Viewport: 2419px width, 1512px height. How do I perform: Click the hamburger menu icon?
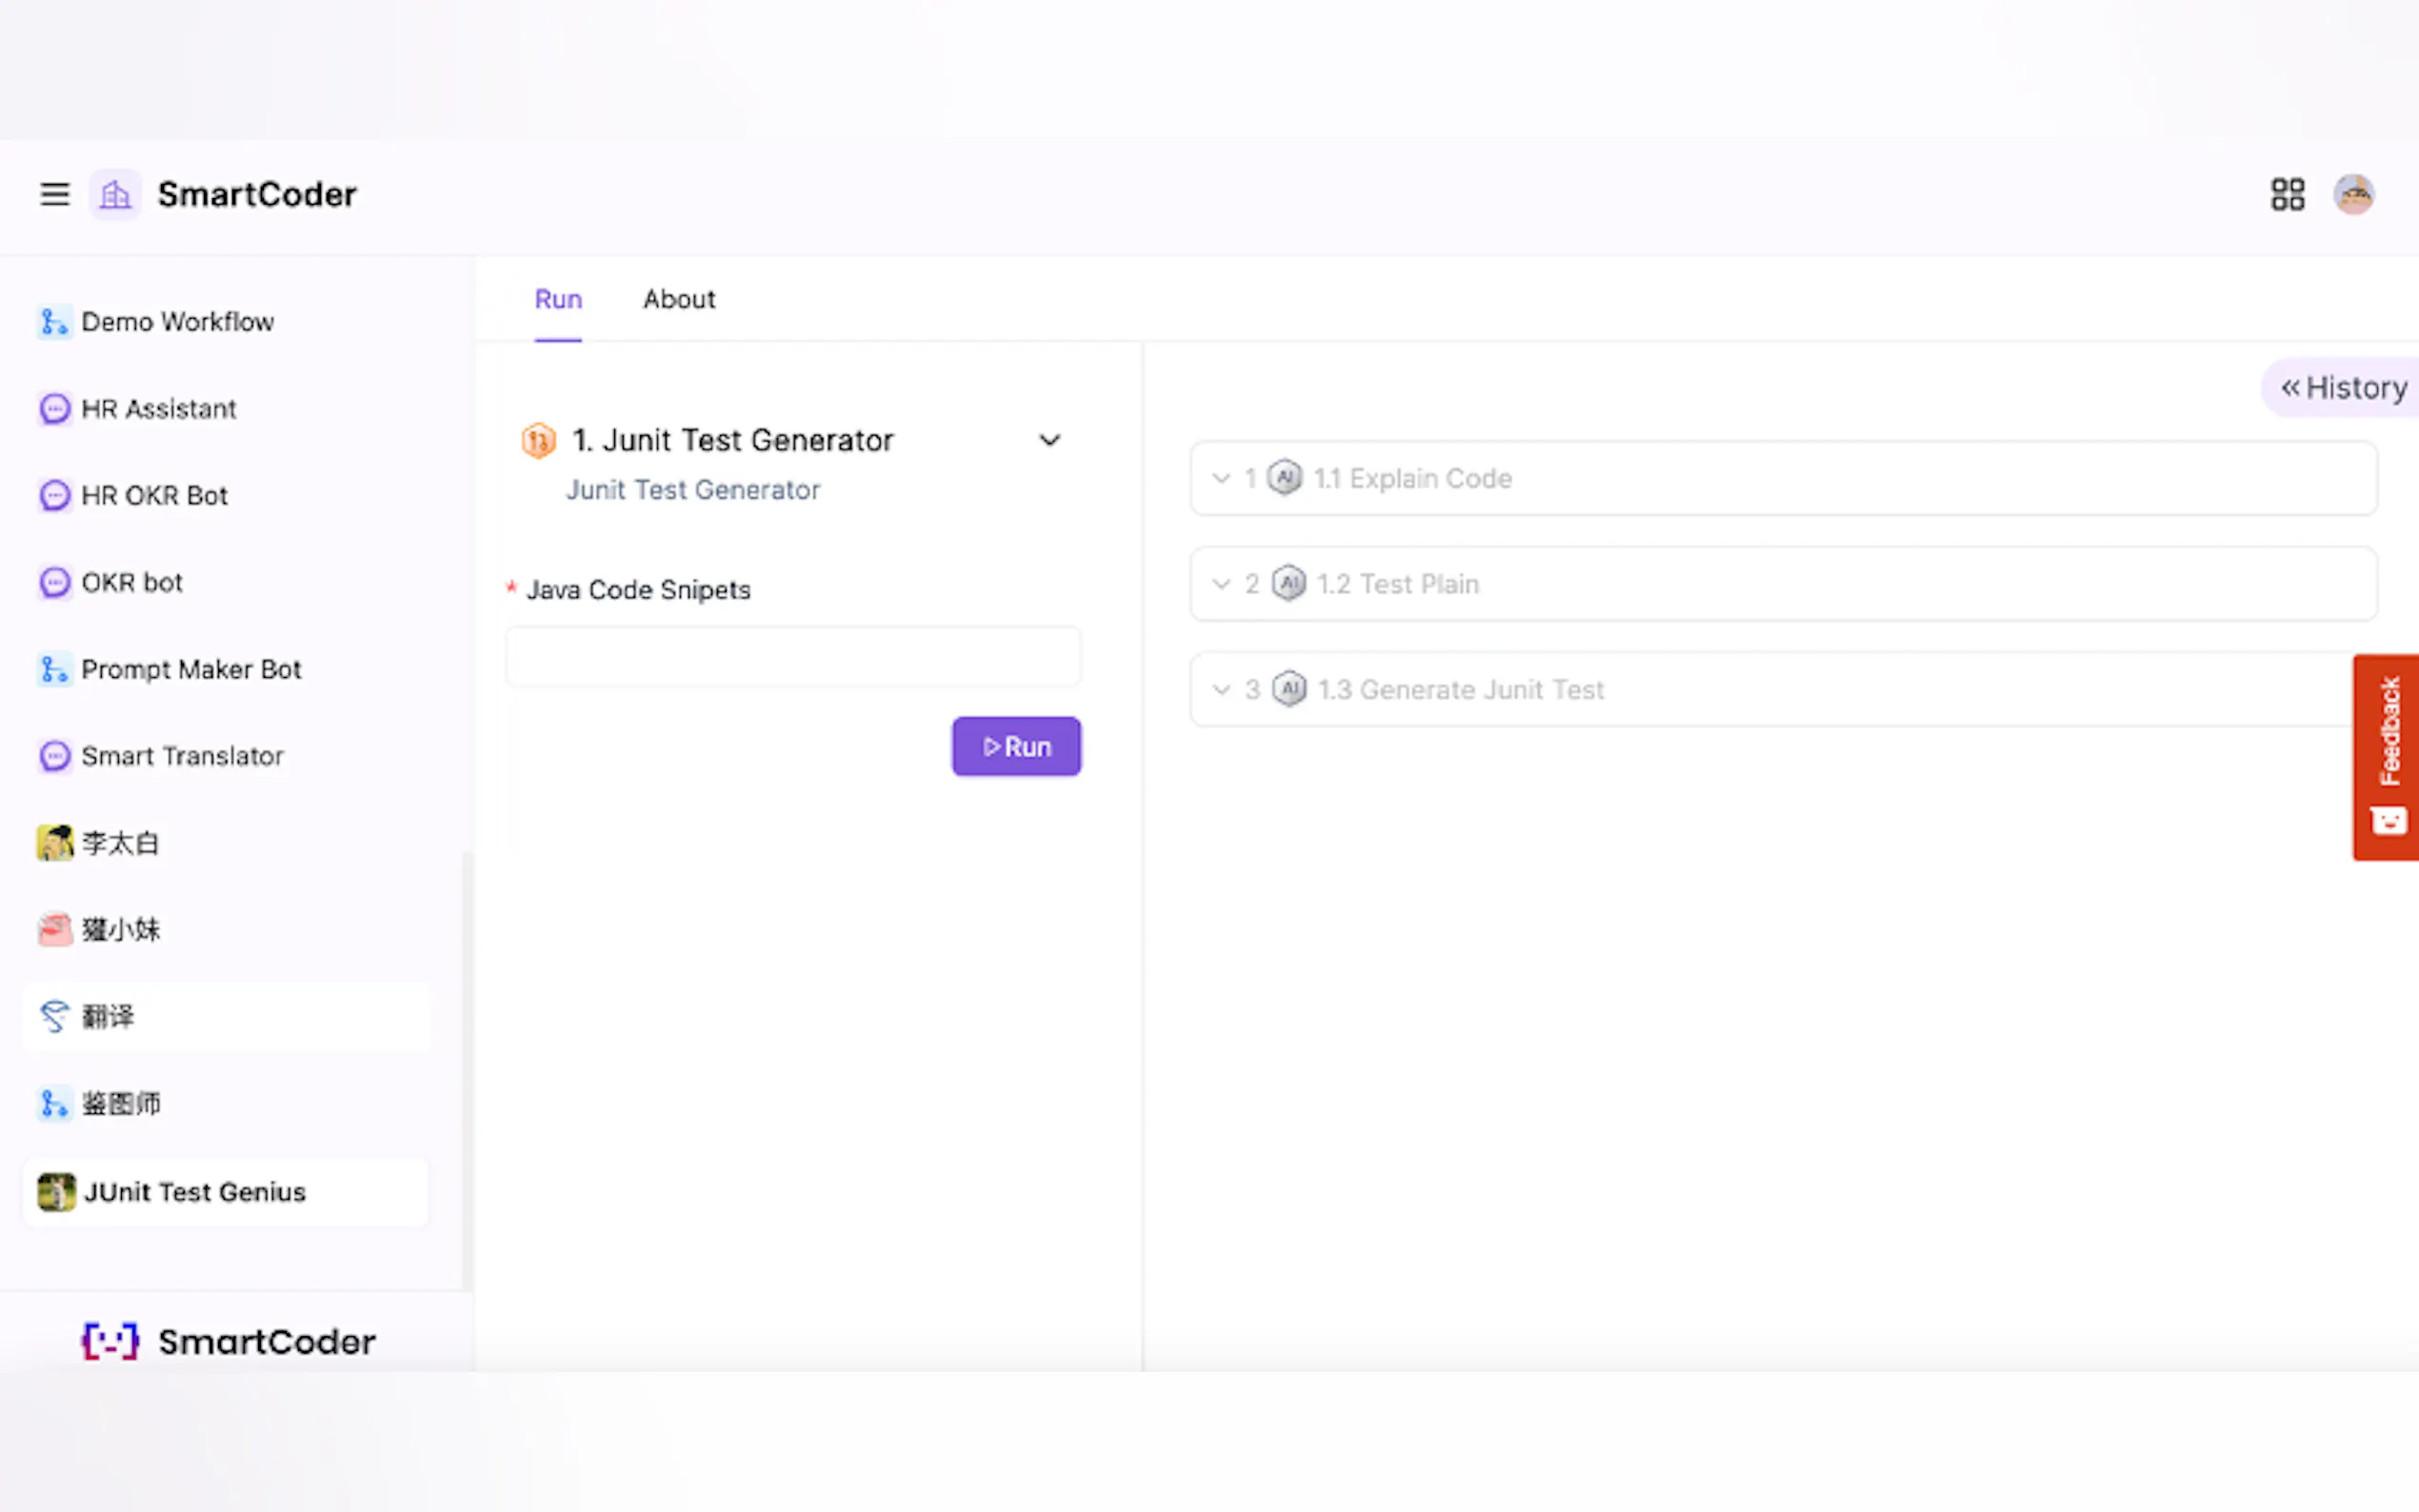tap(55, 194)
